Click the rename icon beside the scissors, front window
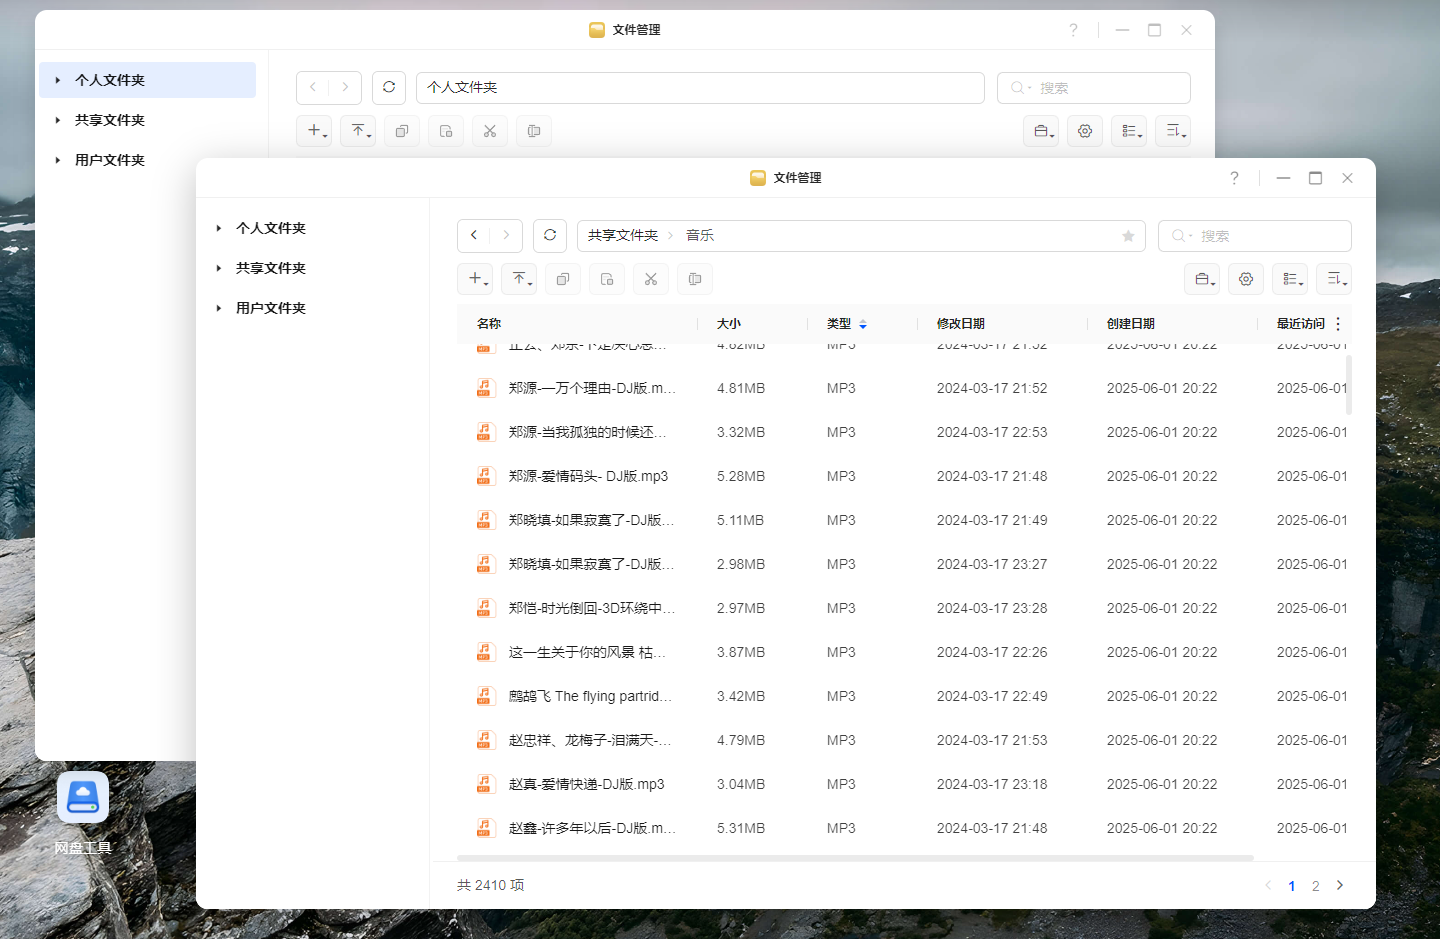Viewport: 1440px width, 939px height. pos(695,279)
